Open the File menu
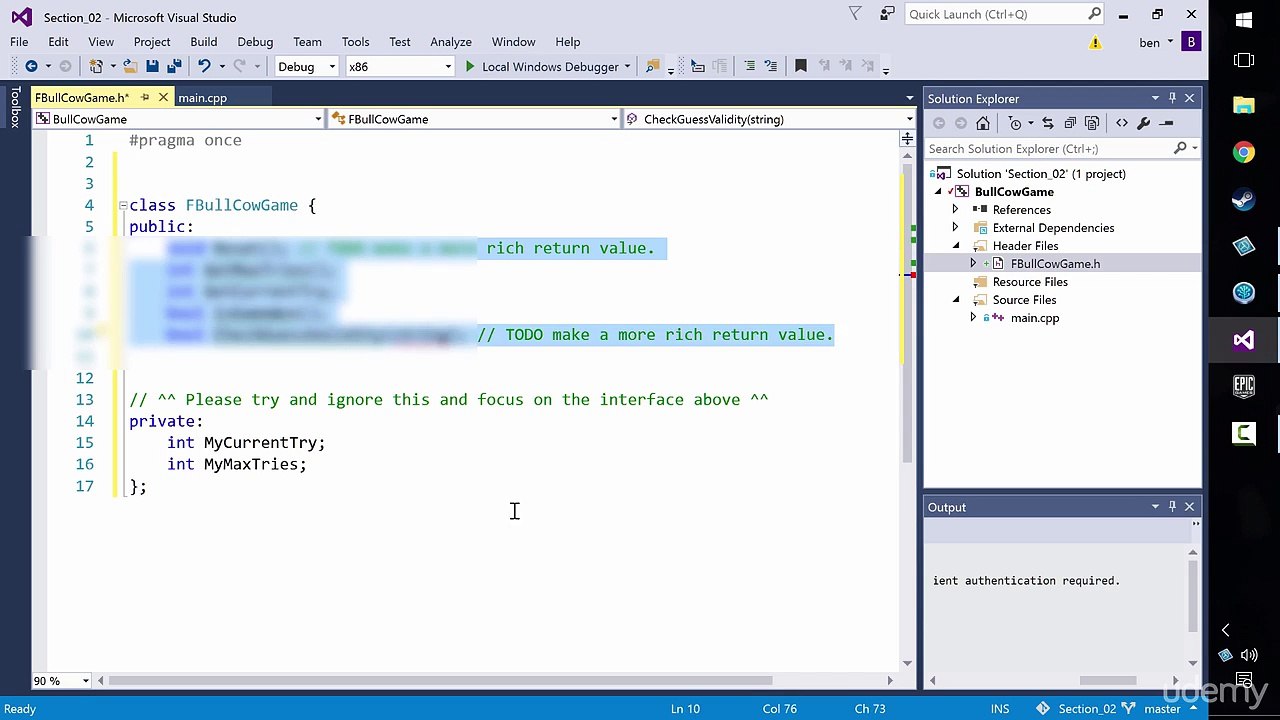 click(x=19, y=42)
